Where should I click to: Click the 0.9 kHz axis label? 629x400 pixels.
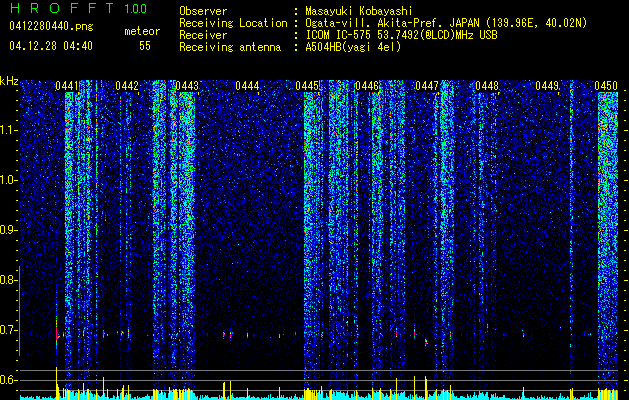(8, 230)
